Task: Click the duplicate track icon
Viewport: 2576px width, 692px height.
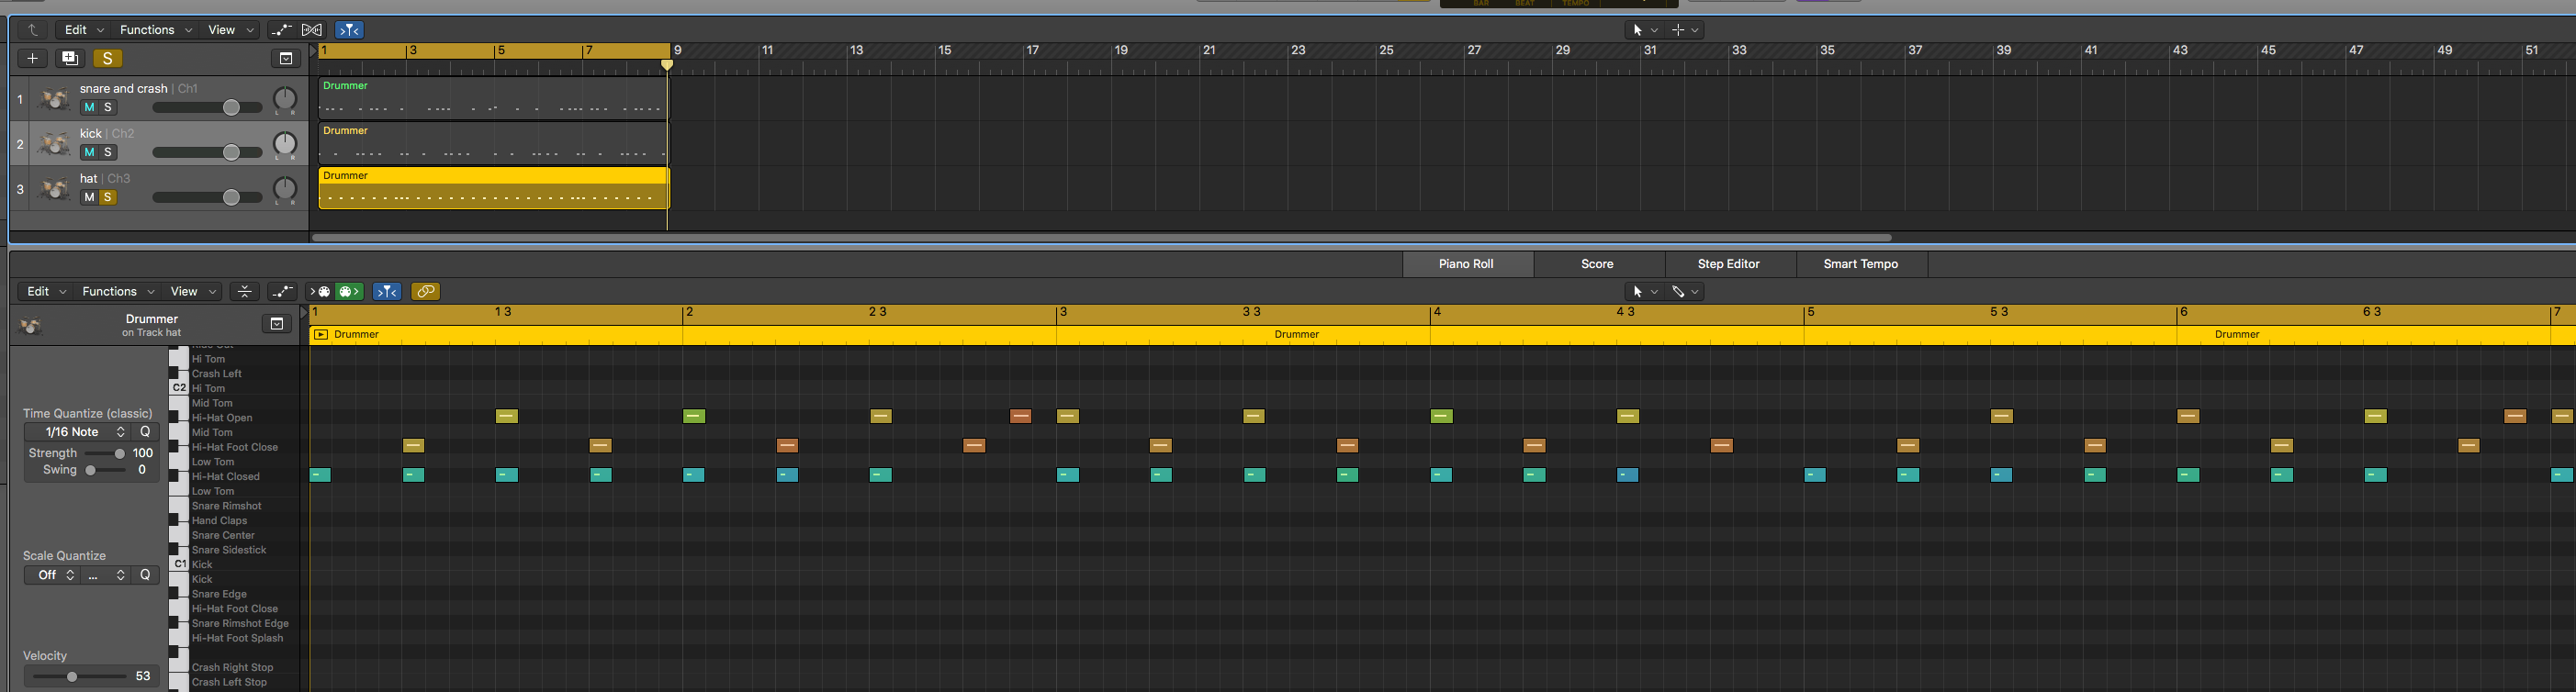Action: tap(70, 58)
